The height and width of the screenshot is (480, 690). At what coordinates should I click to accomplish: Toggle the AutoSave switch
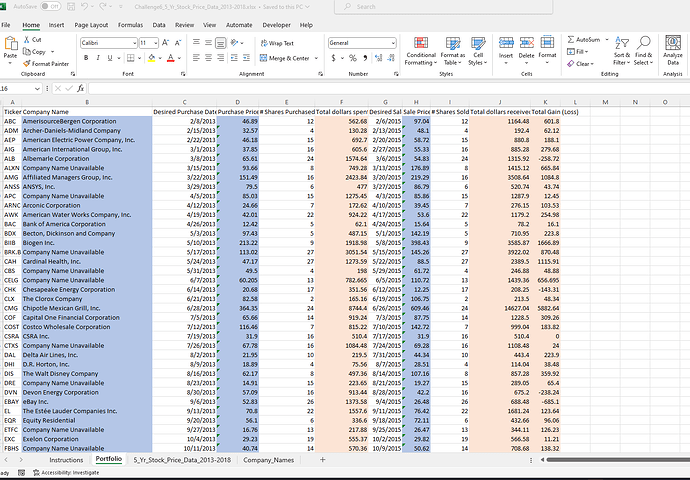(x=51, y=7)
